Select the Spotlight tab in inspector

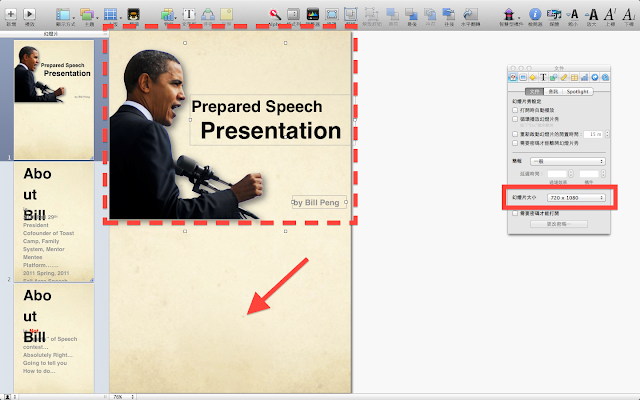pos(577,91)
